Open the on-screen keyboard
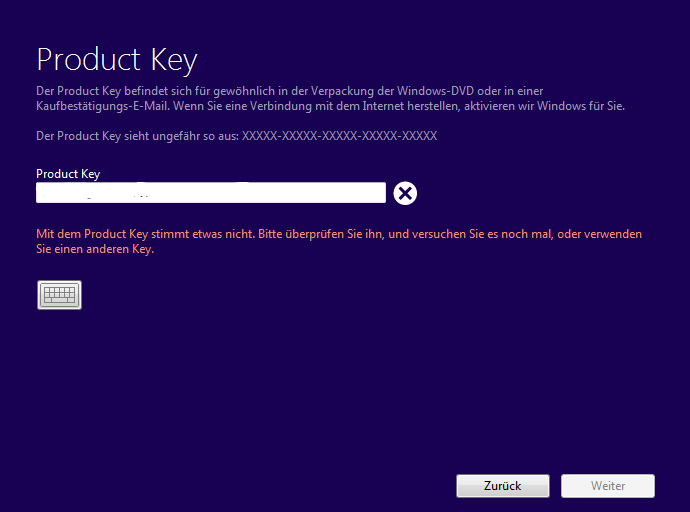The width and height of the screenshot is (690, 512). point(59,295)
